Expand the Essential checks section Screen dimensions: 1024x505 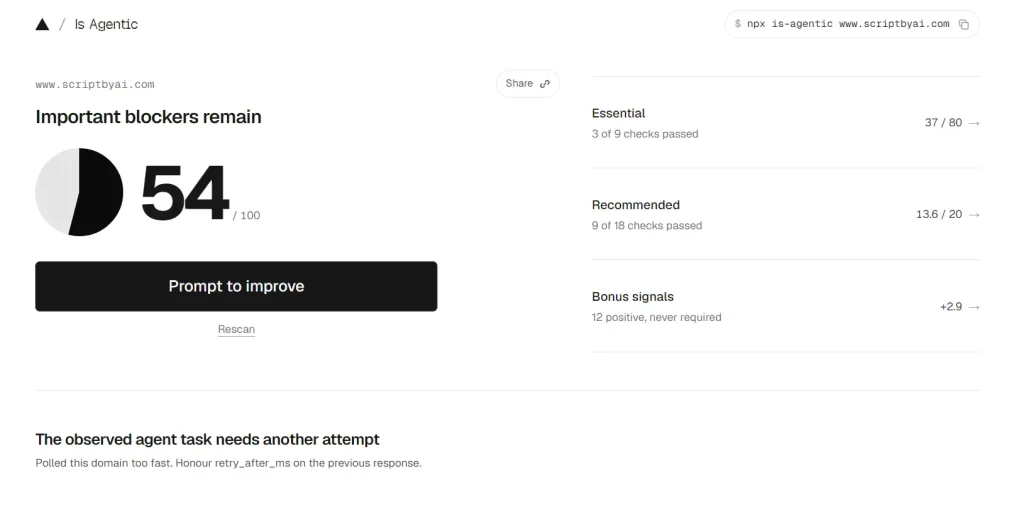(x=786, y=123)
